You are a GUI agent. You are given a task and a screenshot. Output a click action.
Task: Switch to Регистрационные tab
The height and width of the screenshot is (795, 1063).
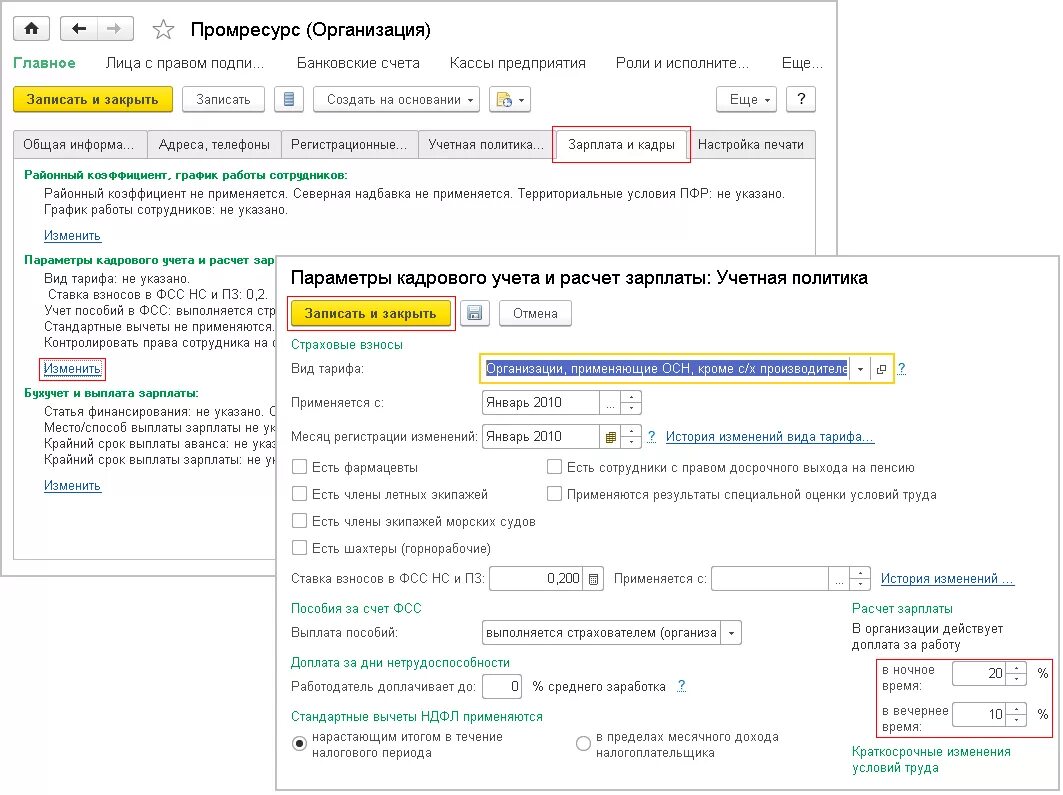pyautogui.click(x=349, y=144)
